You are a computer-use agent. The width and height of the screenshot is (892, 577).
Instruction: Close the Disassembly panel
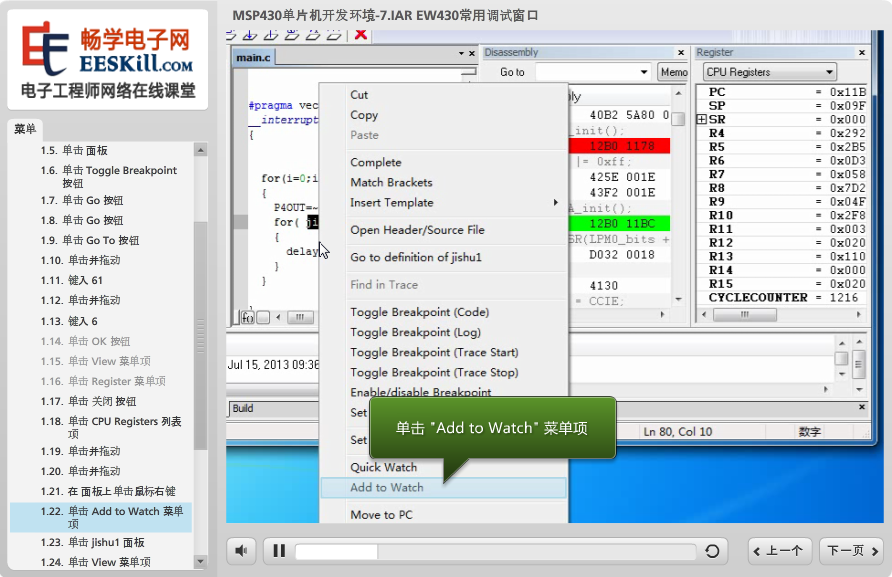(x=681, y=52)
